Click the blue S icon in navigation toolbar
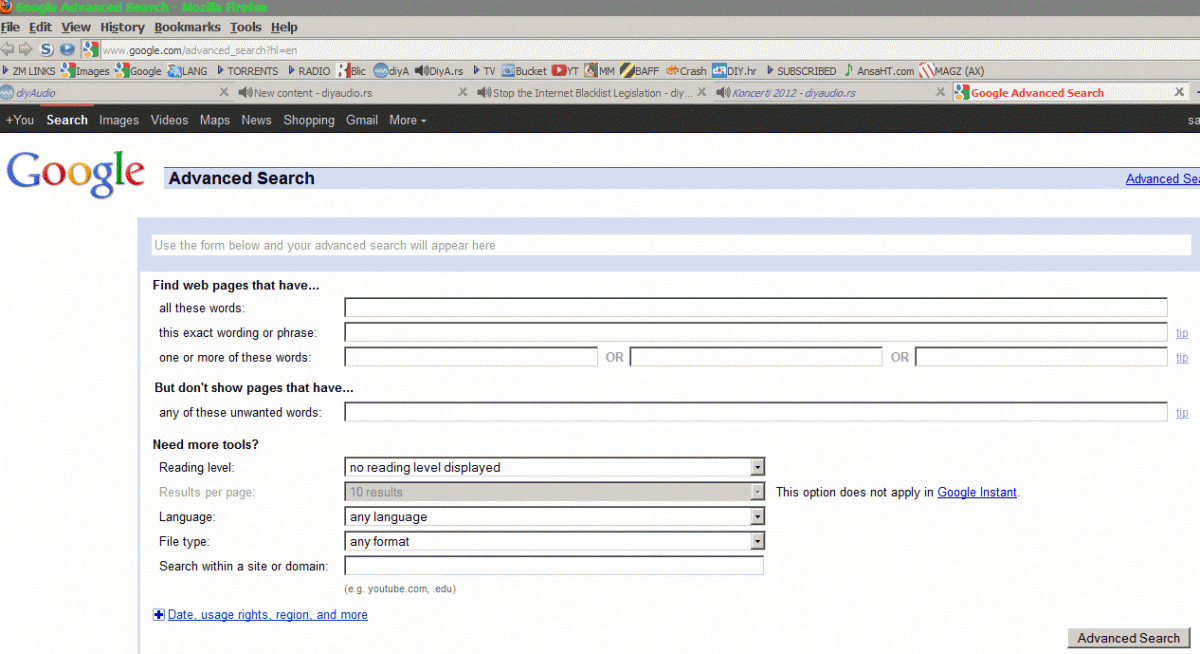The height and width of the screenshot is (654, 1200). [46, 49]
